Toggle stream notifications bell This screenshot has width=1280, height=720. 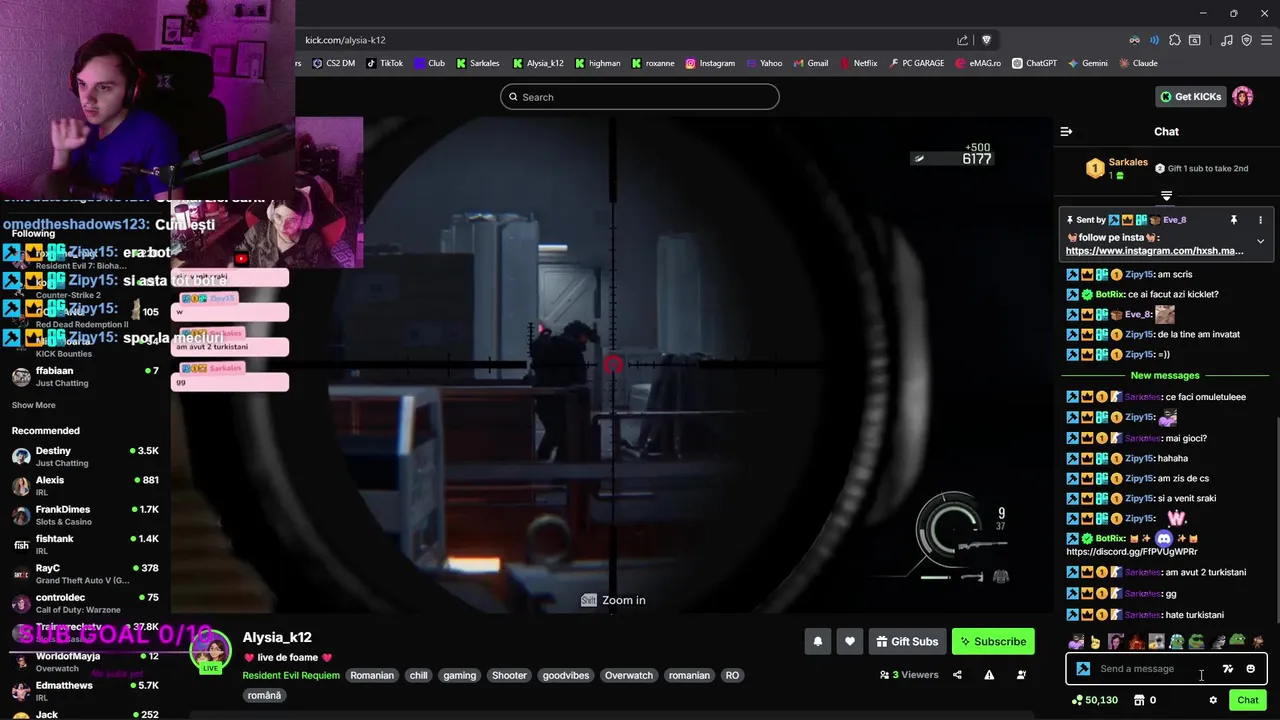(817, 642)
